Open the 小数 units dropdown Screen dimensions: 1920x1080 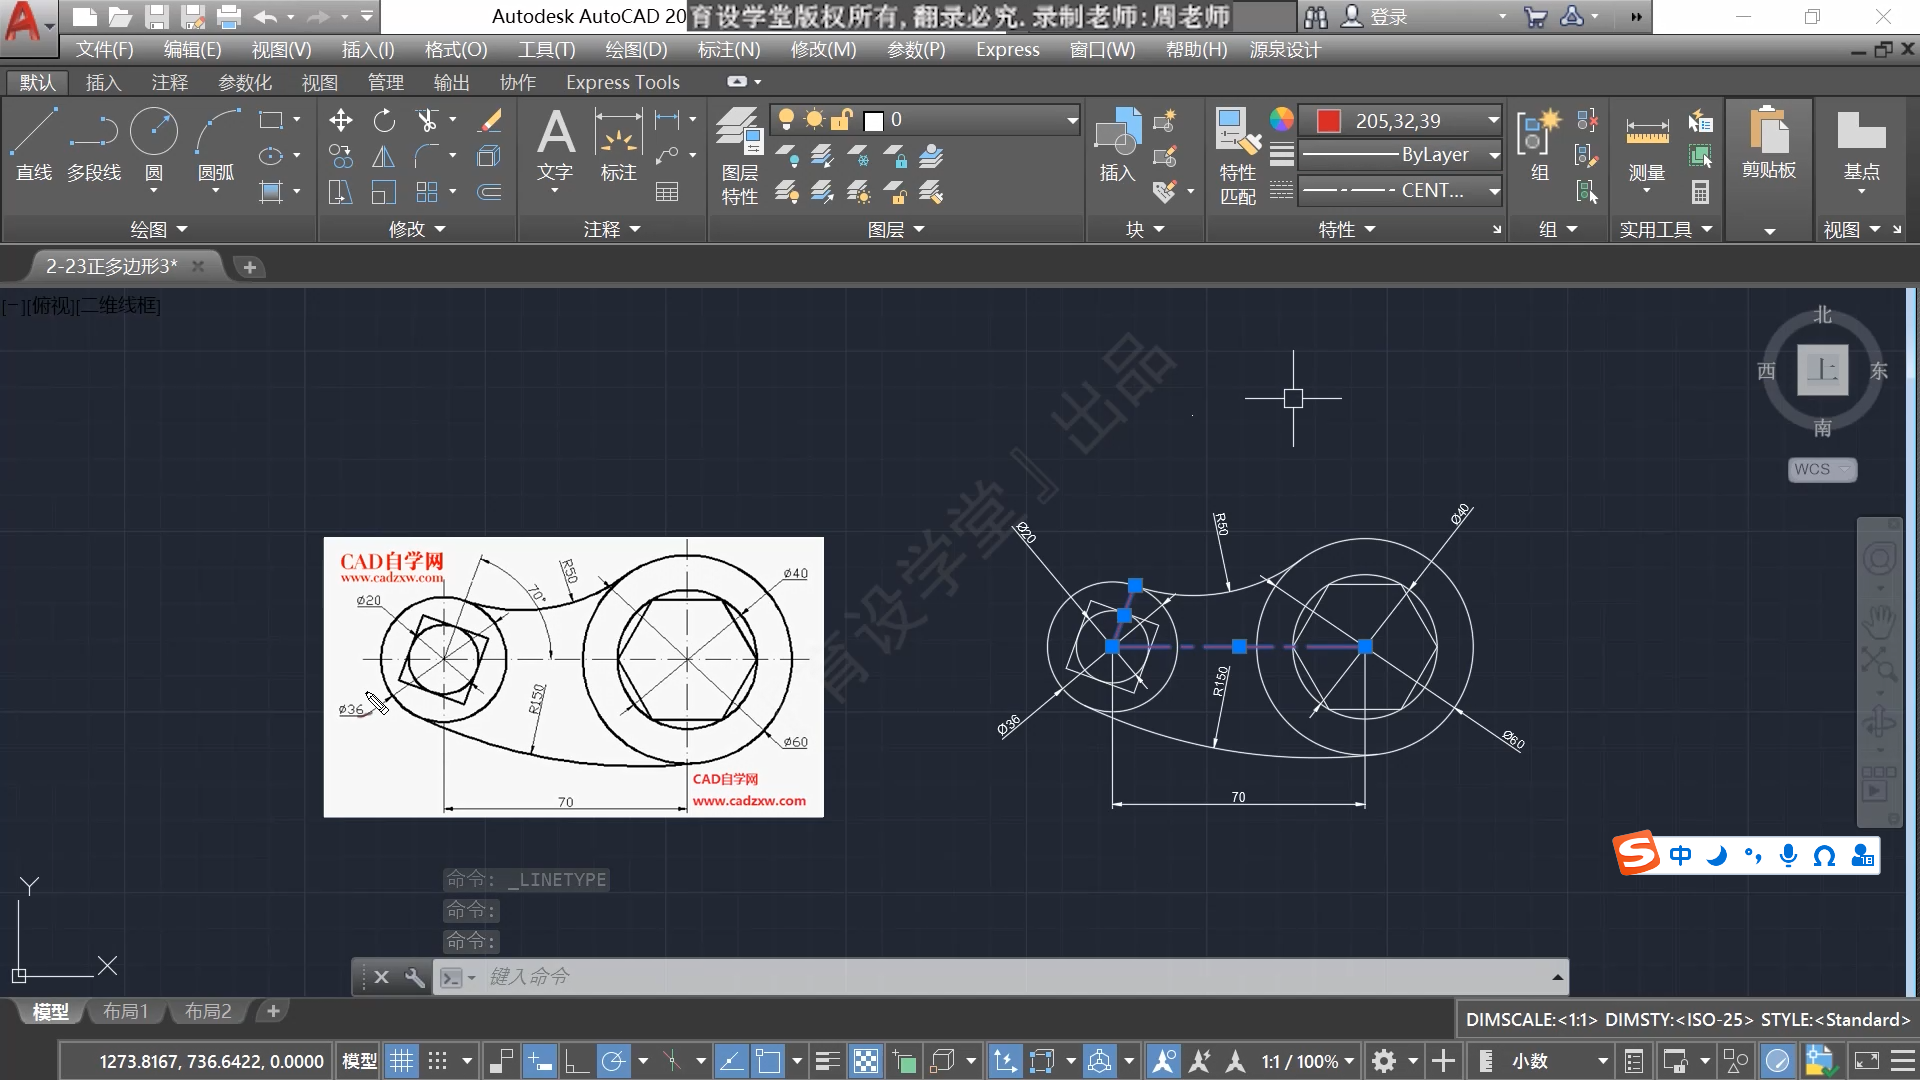1559,1061
